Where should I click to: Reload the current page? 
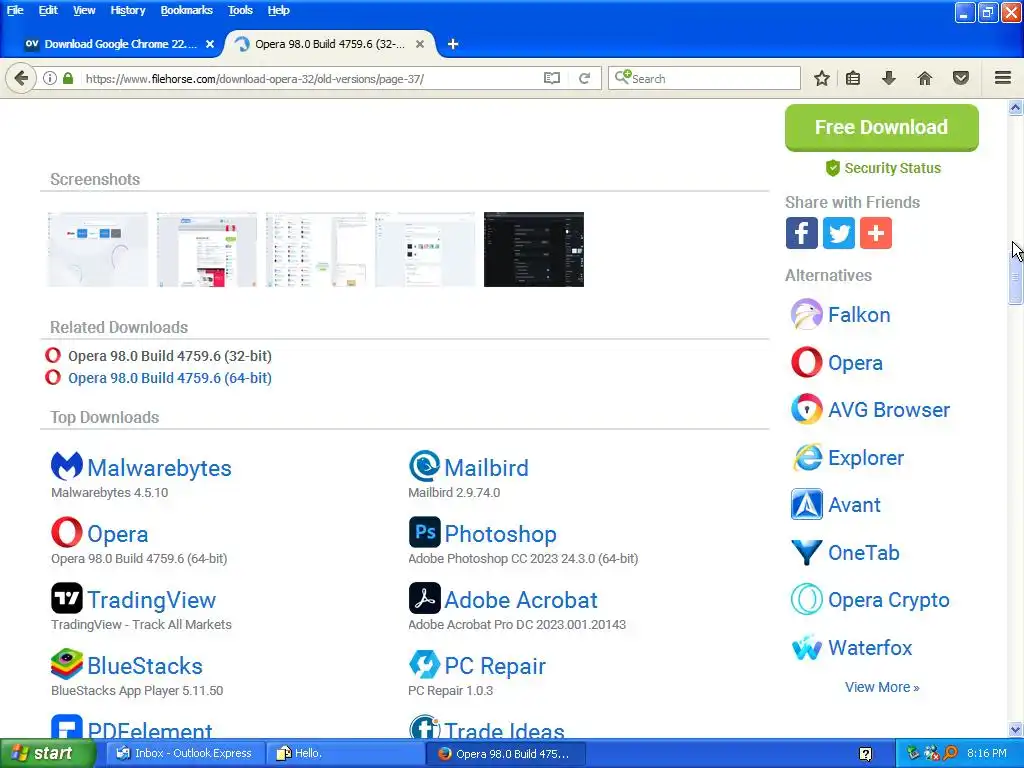click(584, 78)
